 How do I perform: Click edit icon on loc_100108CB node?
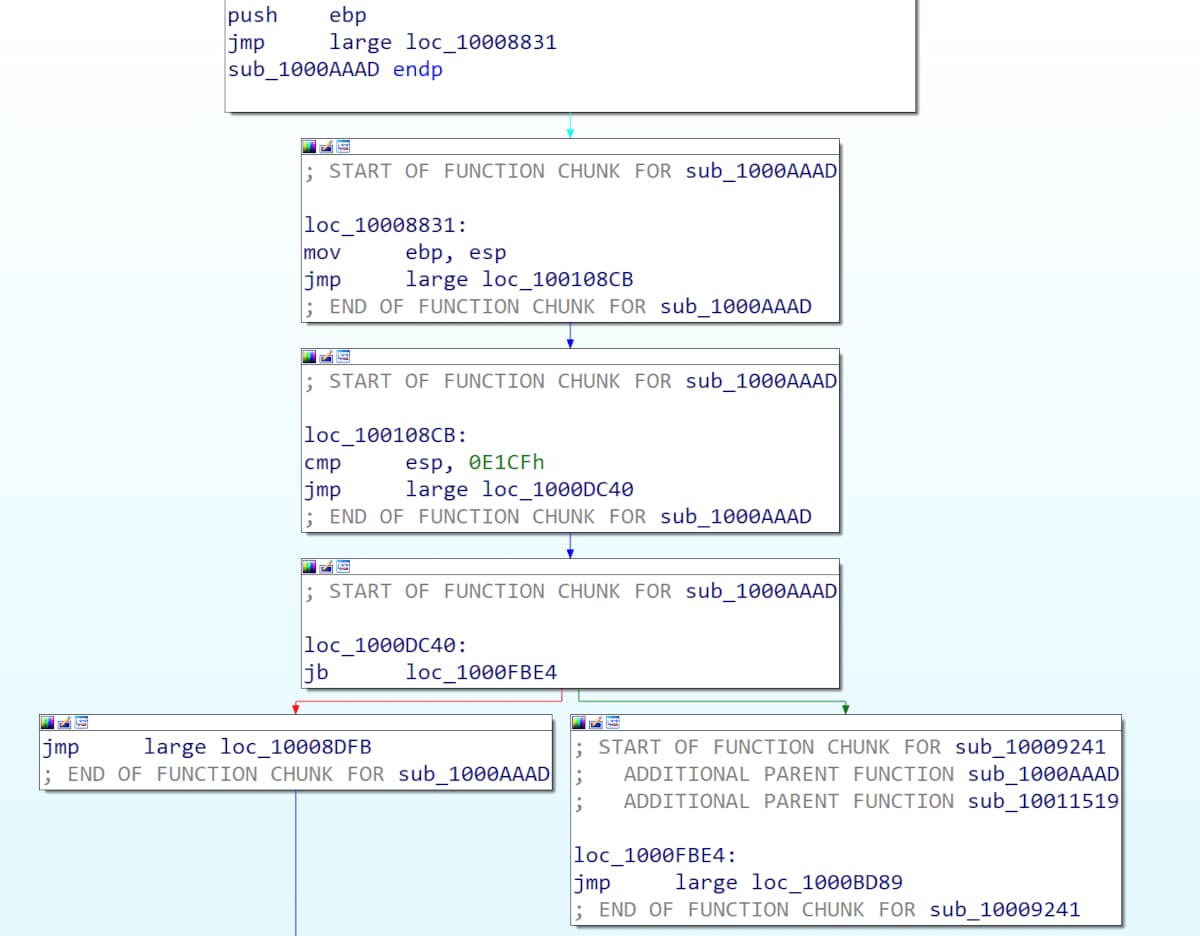coord(326,356)
